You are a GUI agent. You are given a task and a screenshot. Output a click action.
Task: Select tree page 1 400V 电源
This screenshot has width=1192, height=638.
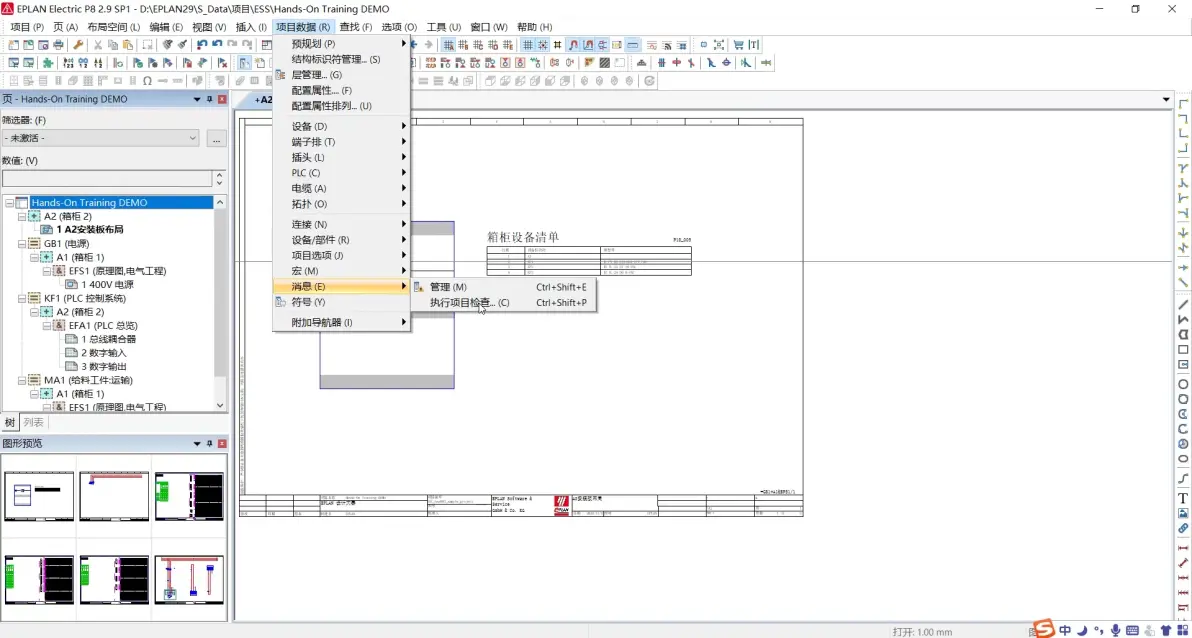107,284
